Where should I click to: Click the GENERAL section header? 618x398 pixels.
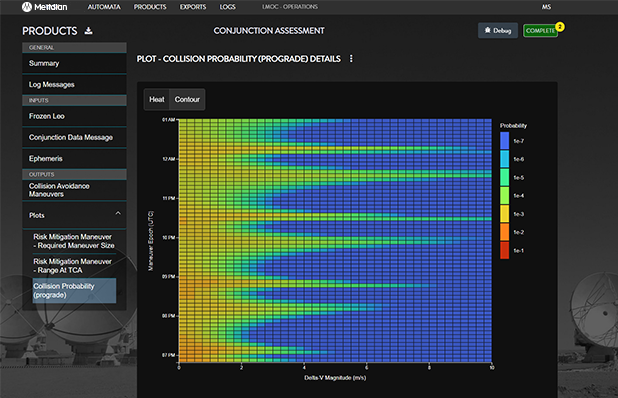click(74, 47)
